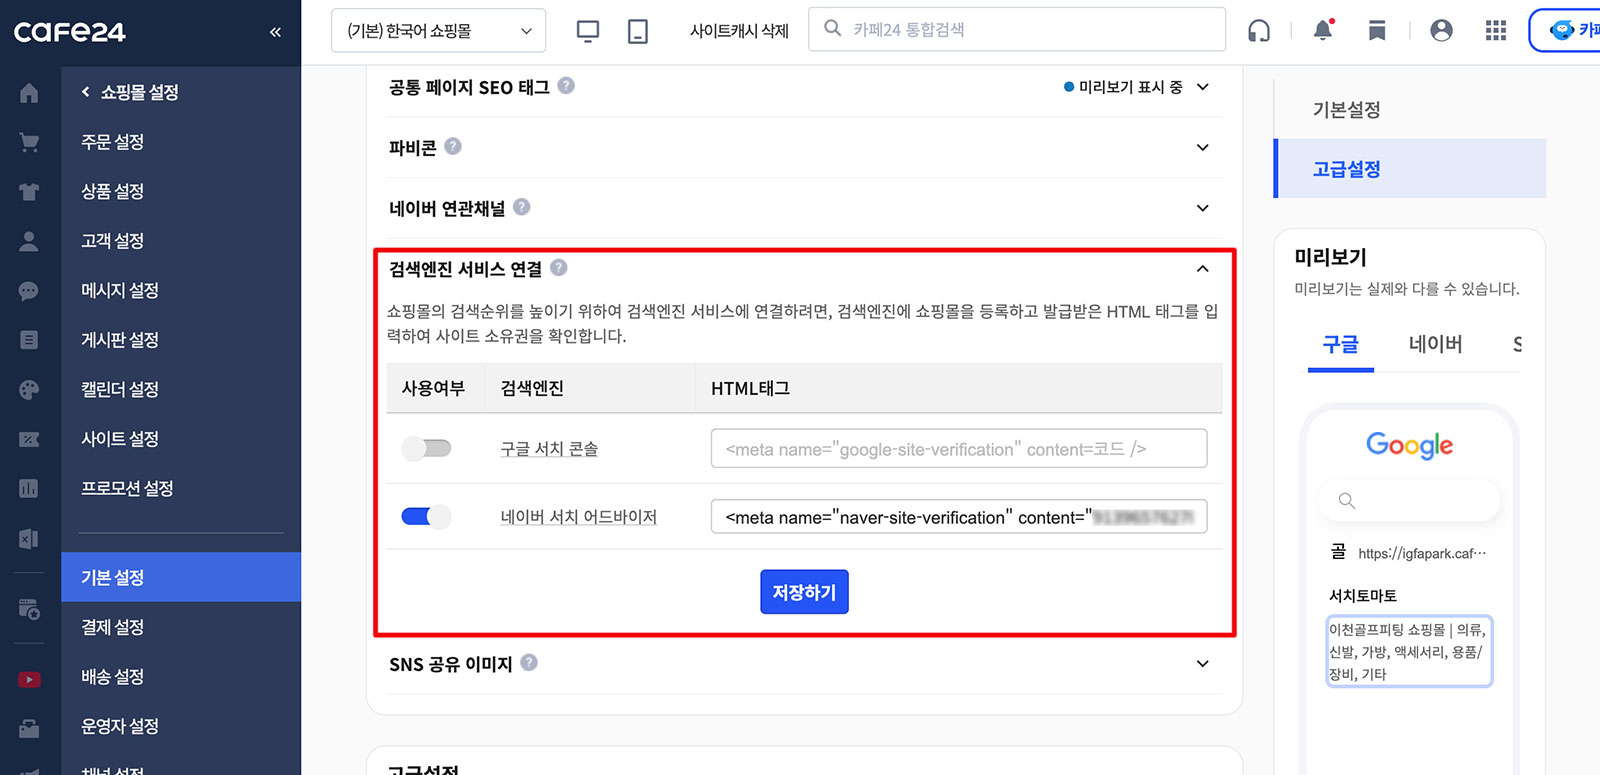
Task: Open 배송 설정 menu item
Action: pyautogui.click(x=113, y=677)
